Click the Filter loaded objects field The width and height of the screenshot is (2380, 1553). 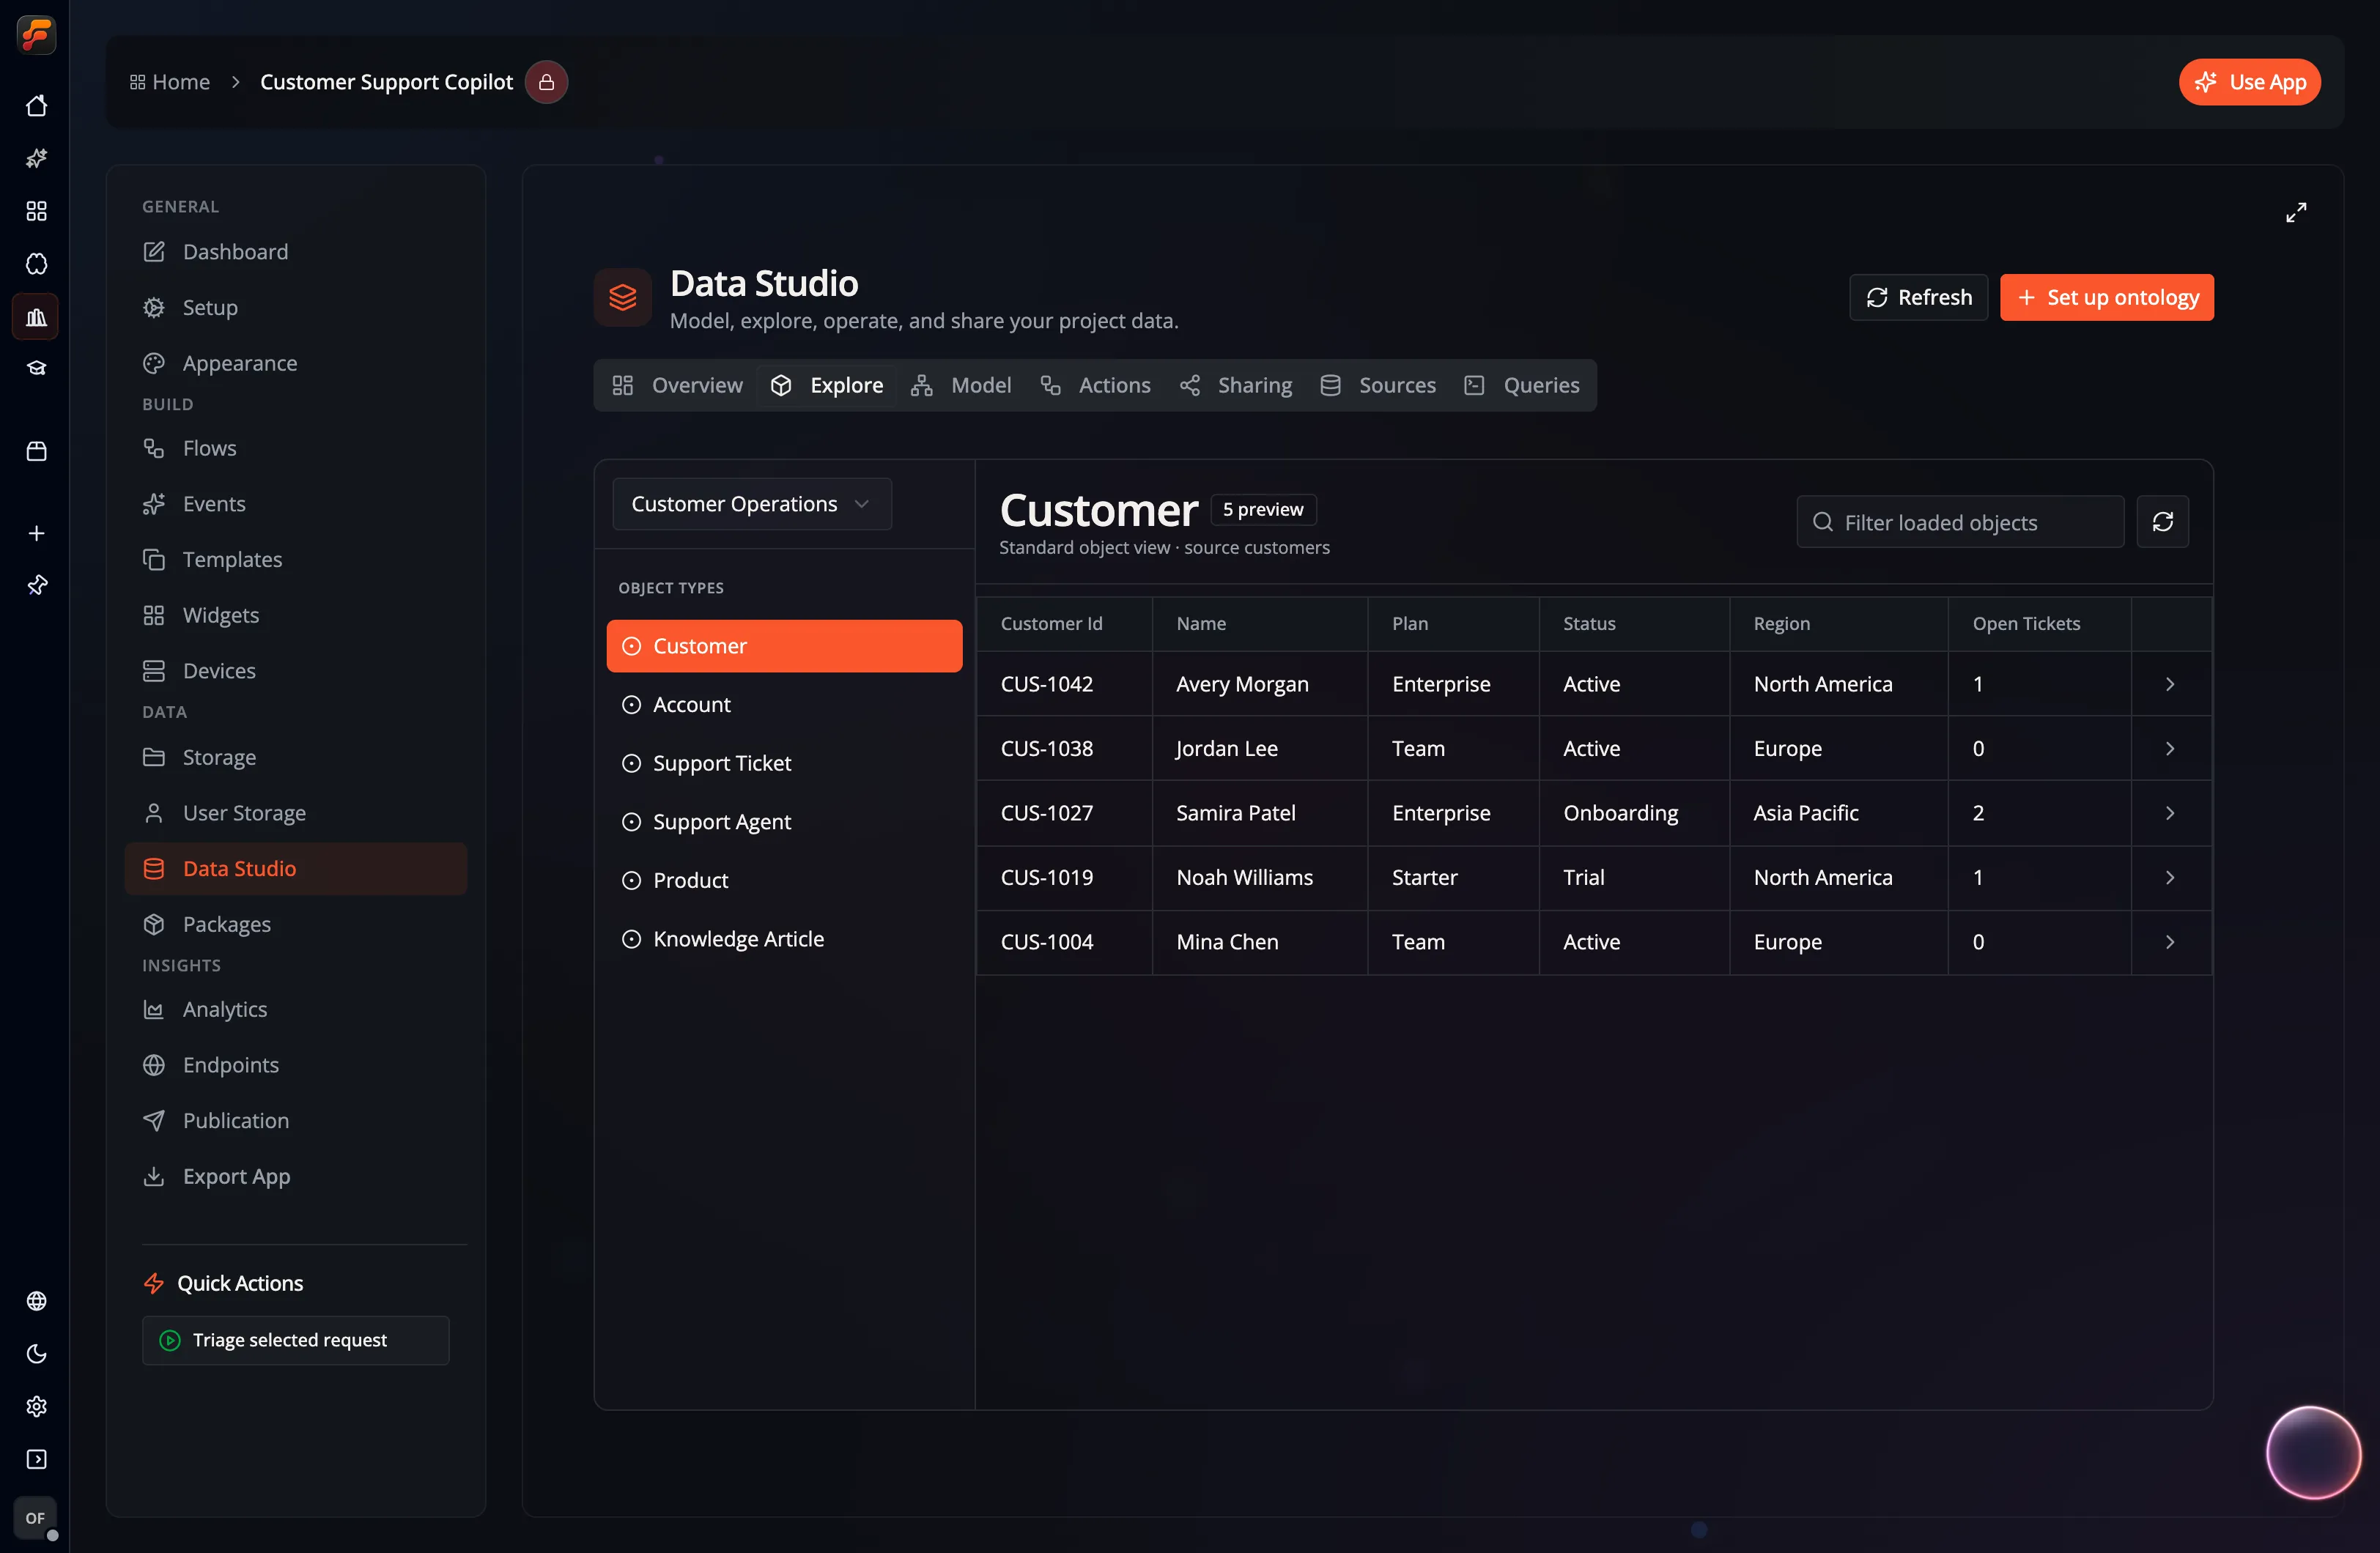(x=1960, y=522)
